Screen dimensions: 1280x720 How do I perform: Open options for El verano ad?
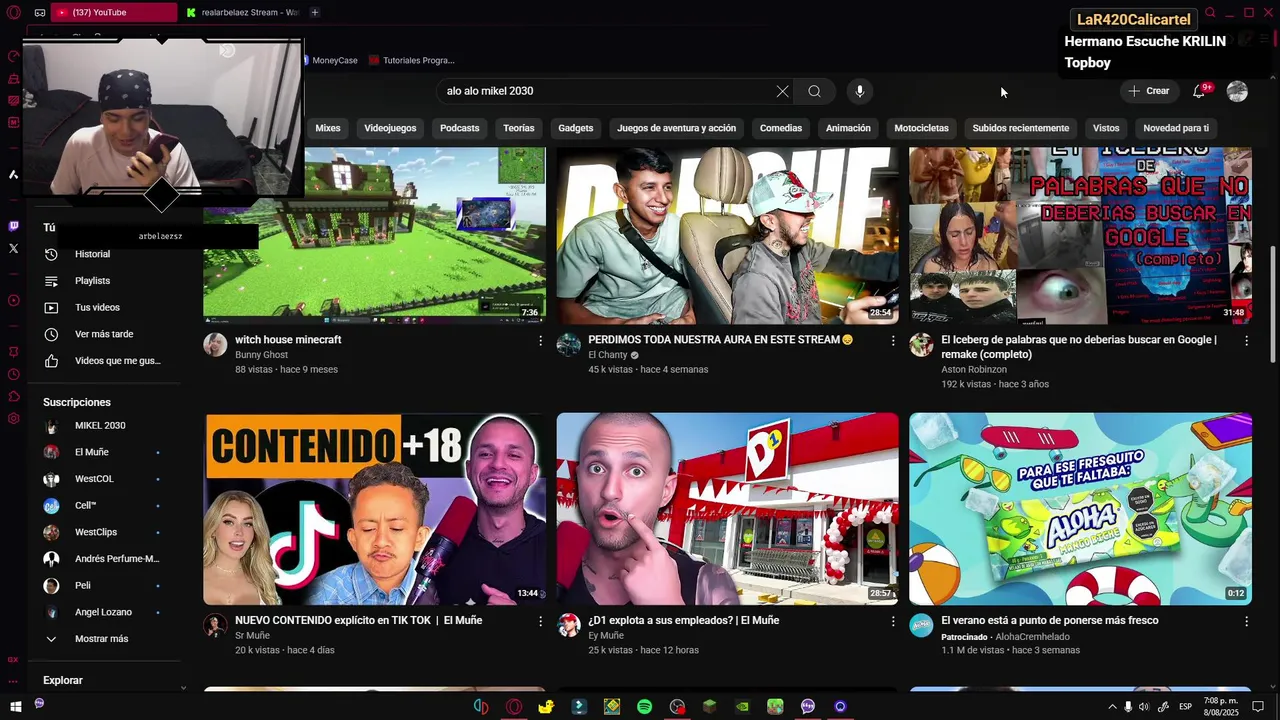click(1246, 621)
